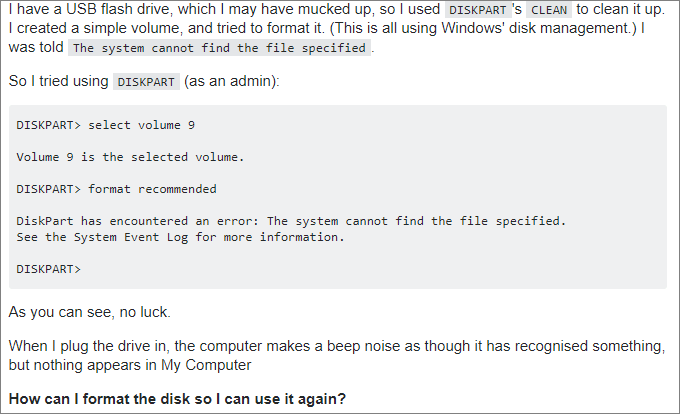
Task: Click the inline CLEAN code word
Action: click(548, 10)
